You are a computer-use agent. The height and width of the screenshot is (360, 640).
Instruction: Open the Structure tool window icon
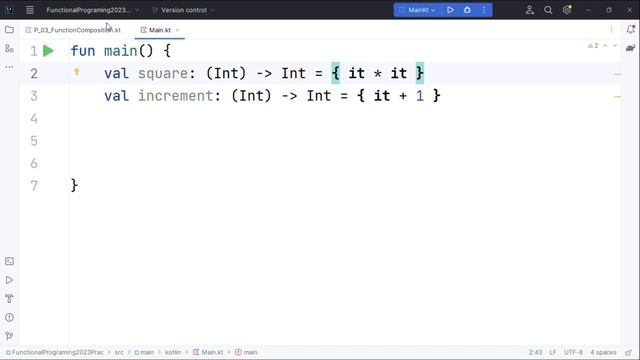click(x=9, y=49)
